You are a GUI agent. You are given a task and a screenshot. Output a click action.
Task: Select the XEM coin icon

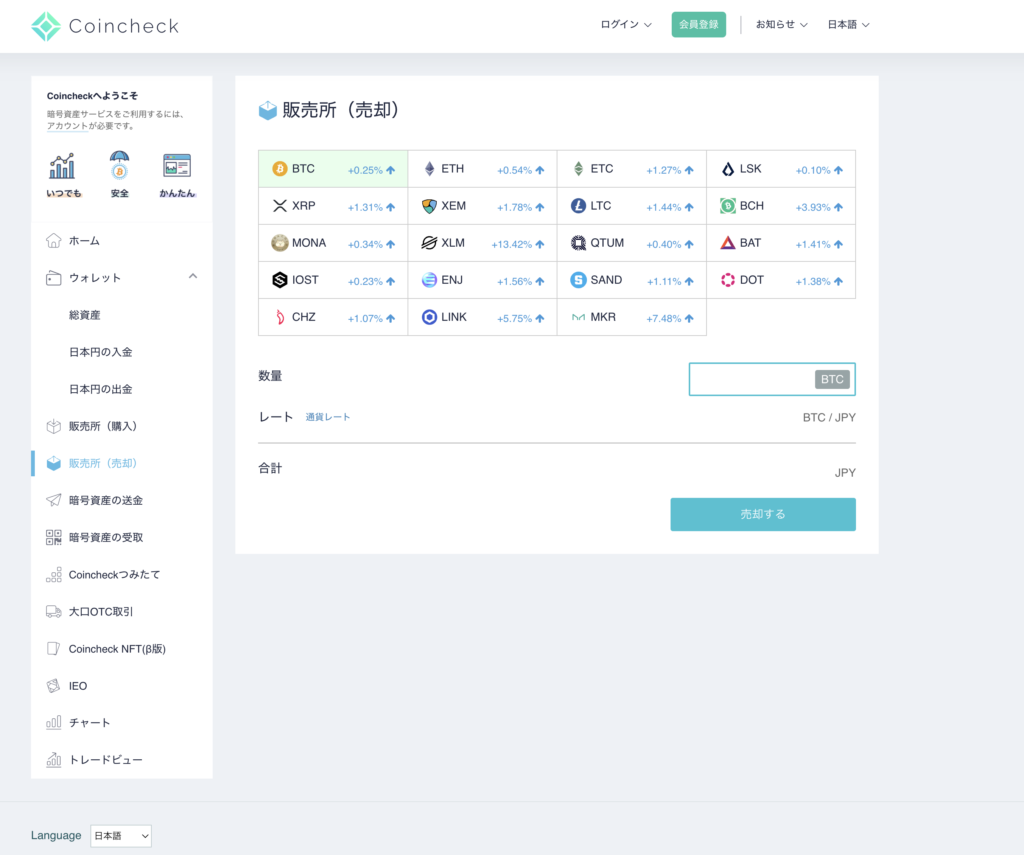pos(429,206)
